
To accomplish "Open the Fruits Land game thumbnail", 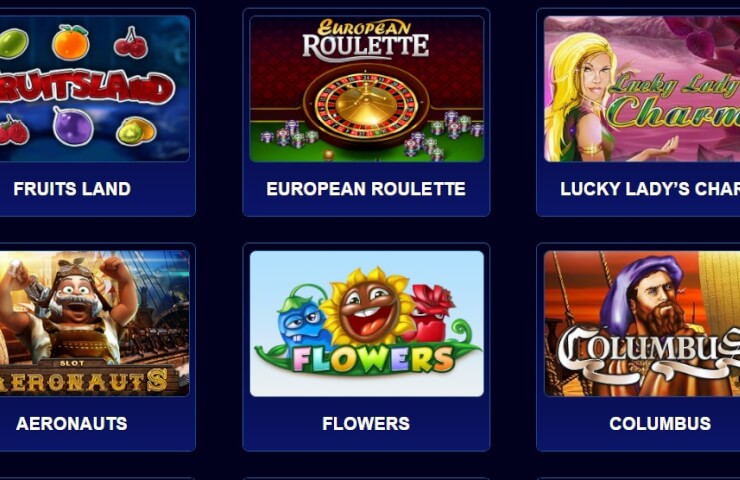I will pos(94,88).
